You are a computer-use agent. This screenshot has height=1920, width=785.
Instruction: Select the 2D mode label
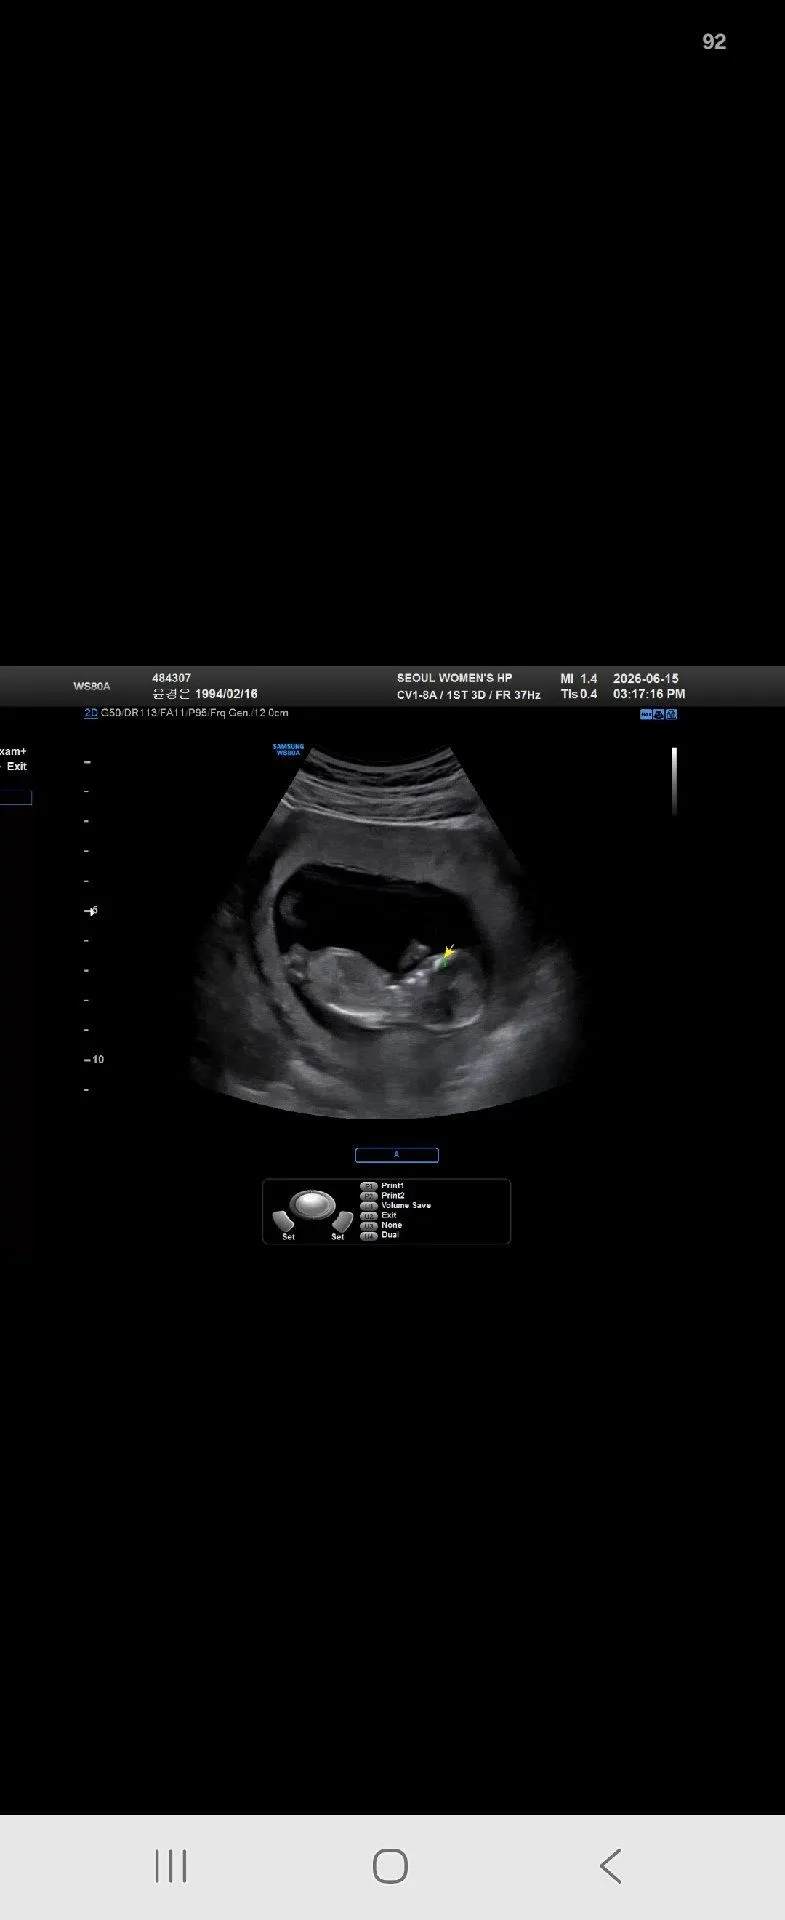(x=90, y=713)
